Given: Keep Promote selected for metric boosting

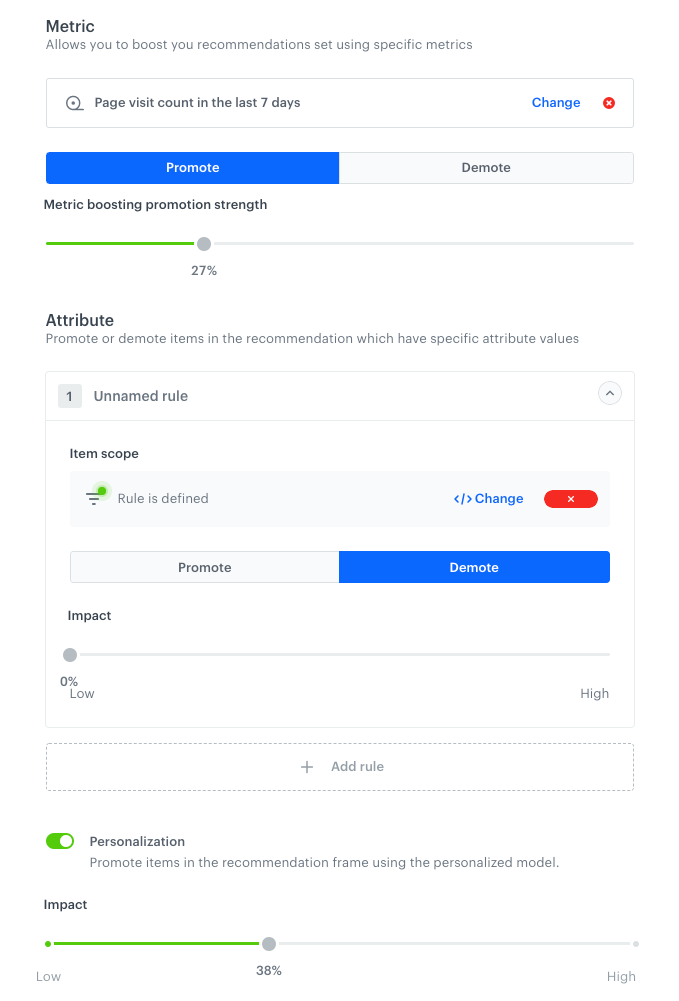Looking at the screenshot, I should [x=192, y=167].
